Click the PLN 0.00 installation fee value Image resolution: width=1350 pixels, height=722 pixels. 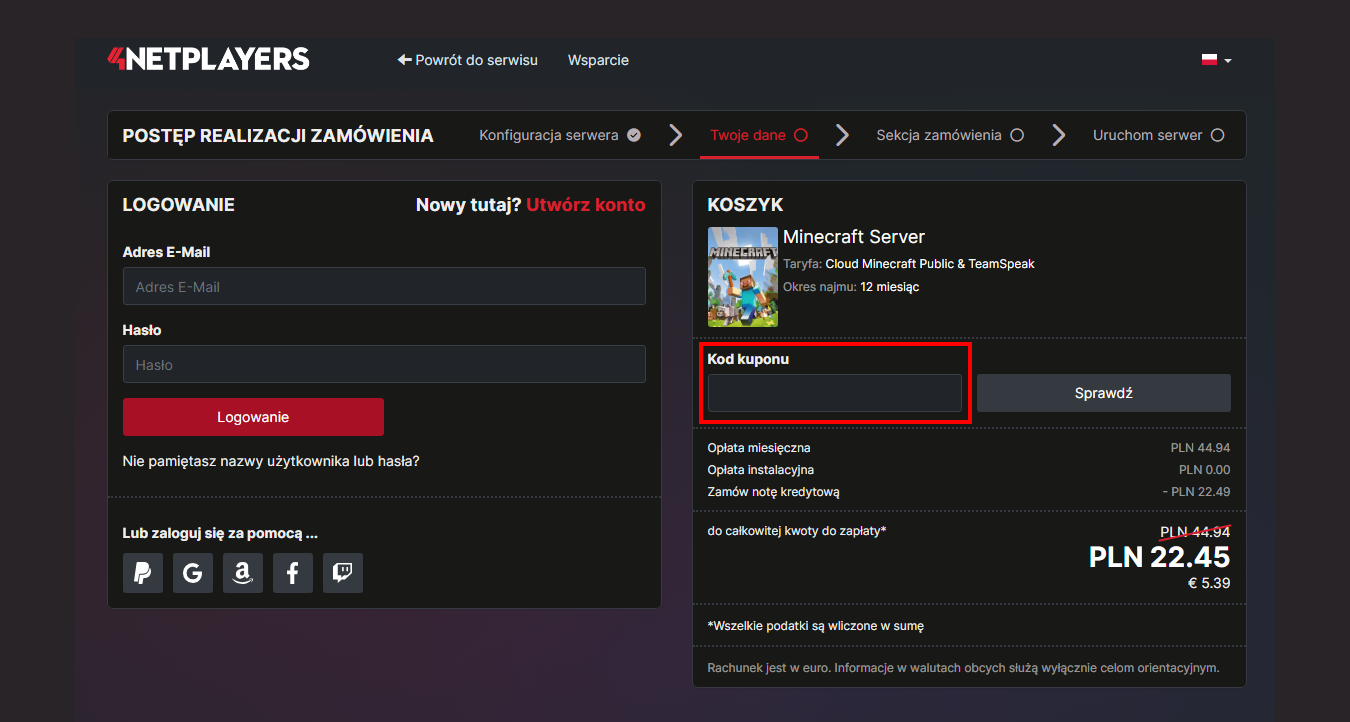pyautogui.click(x=1205, y=470)
